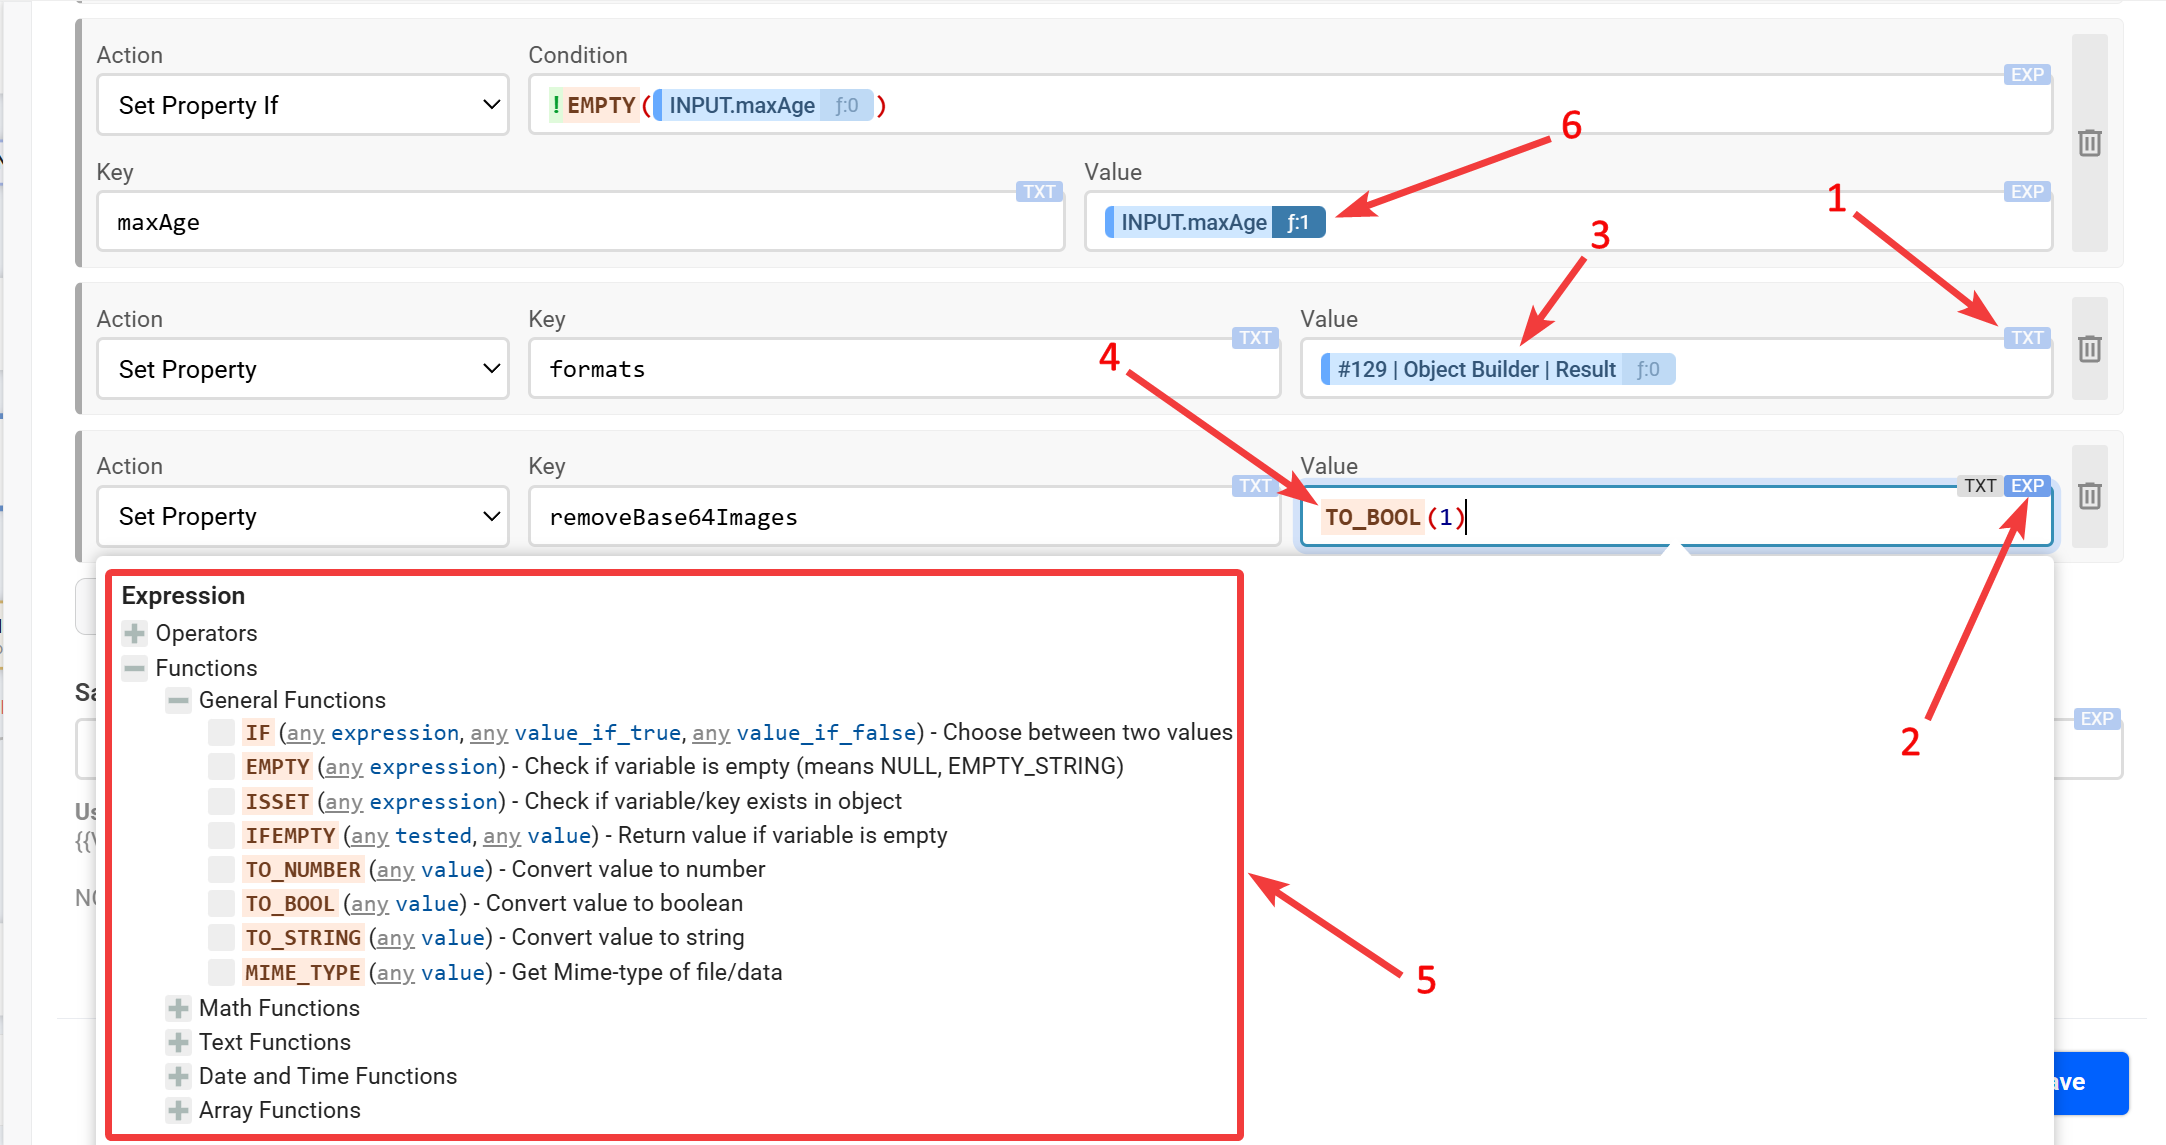Click trash icon for removeBase64Images row
The width and height of the screenshot is (2166, 1145).
(2089, 496)
